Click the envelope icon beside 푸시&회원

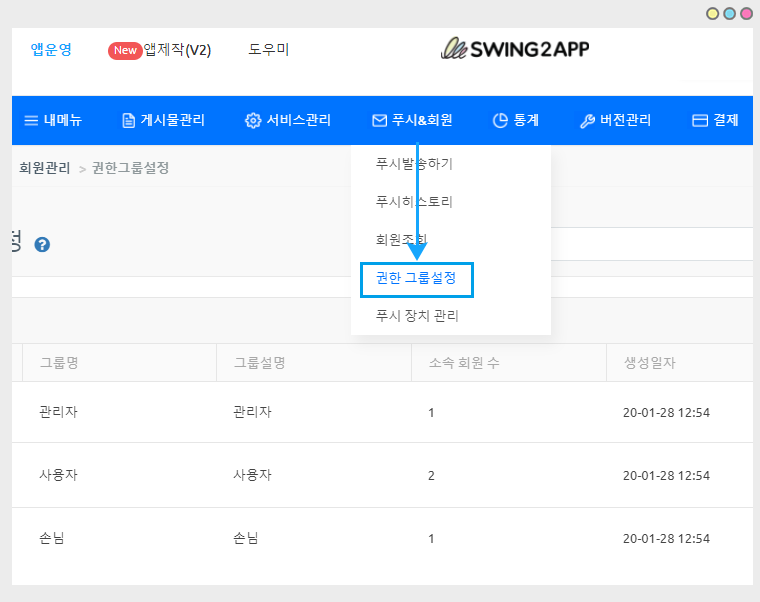click(379, 121)
